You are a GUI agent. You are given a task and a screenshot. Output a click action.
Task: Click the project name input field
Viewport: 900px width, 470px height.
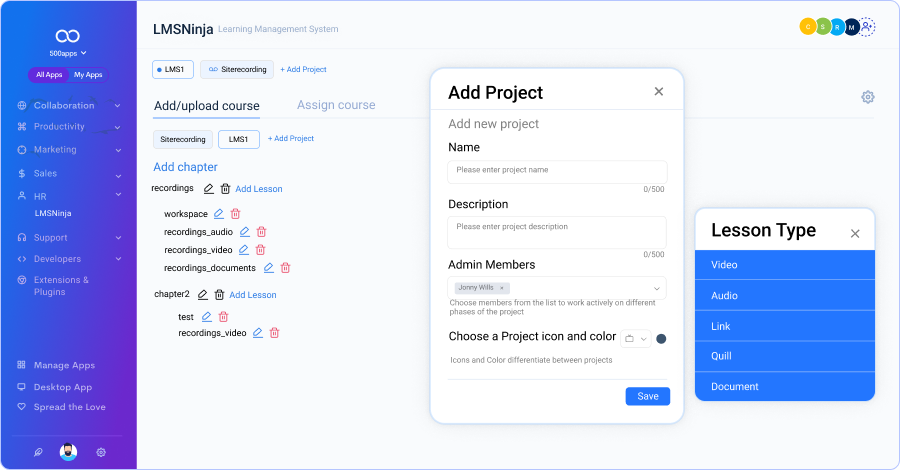tap(556, 171)
